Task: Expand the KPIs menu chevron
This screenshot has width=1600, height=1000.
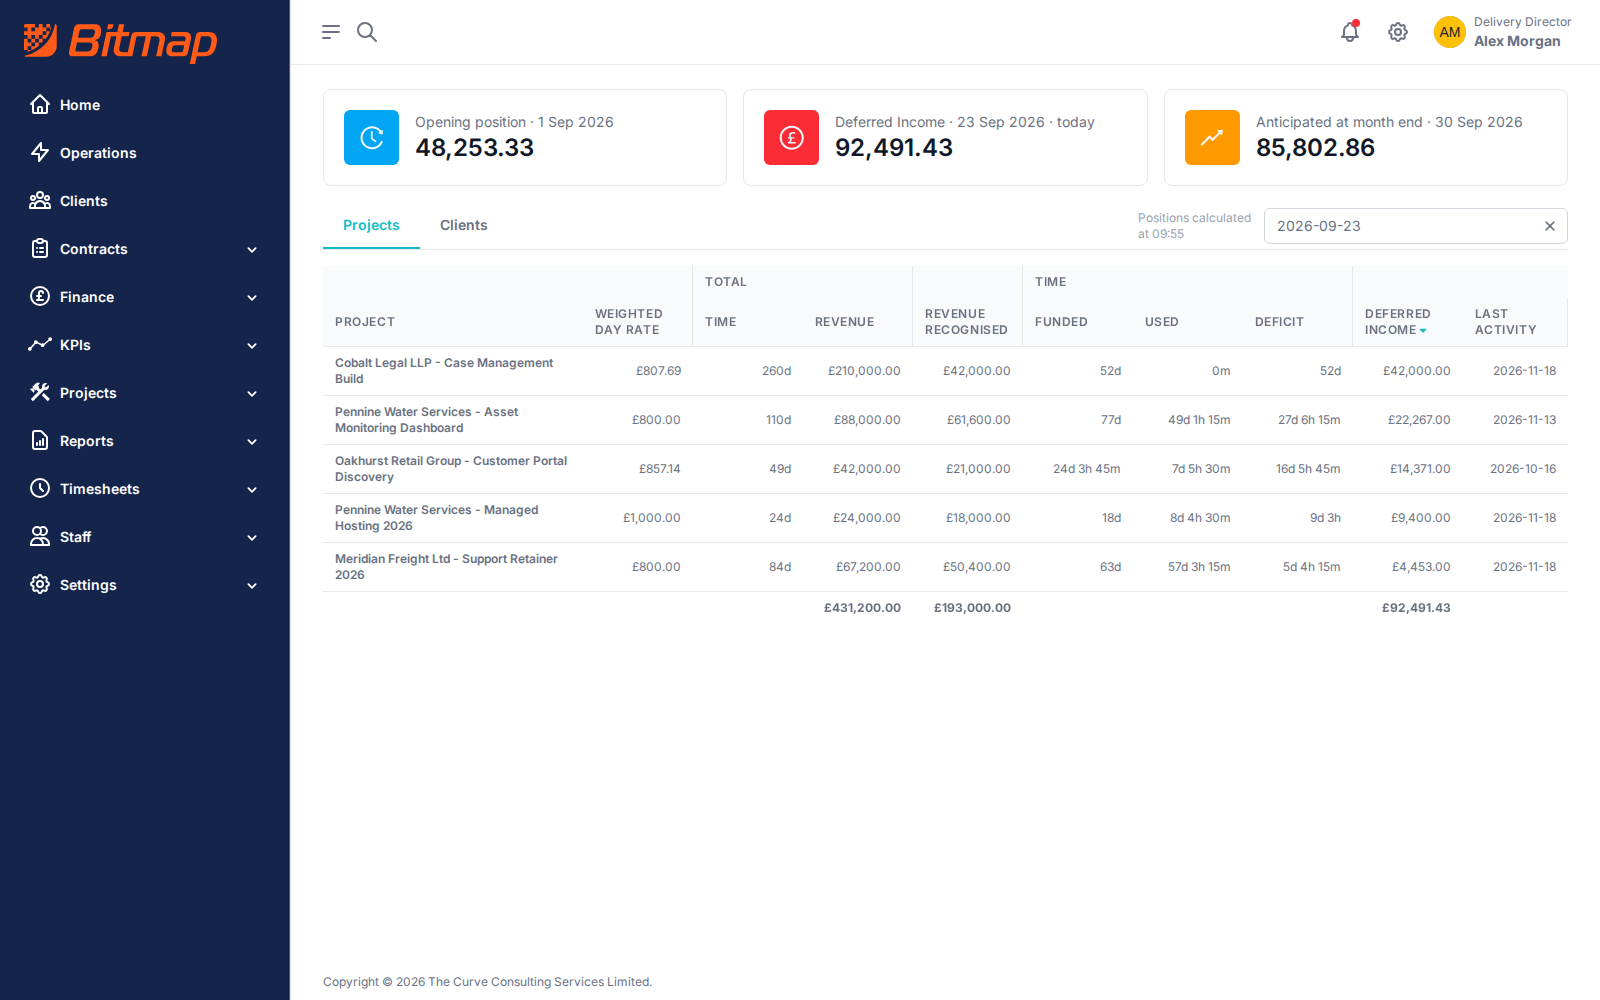Action: [x=252, y=345]
